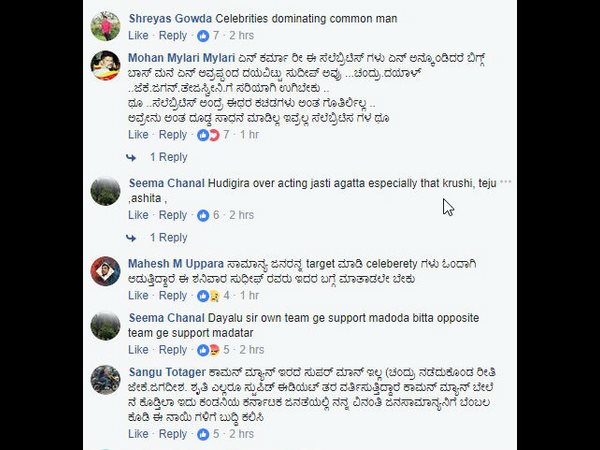This screenshot has width=600, height=450.
Task: Click reply arrow icon under Seema Chanal's Hudigira comment
Action: coord(131,238)
